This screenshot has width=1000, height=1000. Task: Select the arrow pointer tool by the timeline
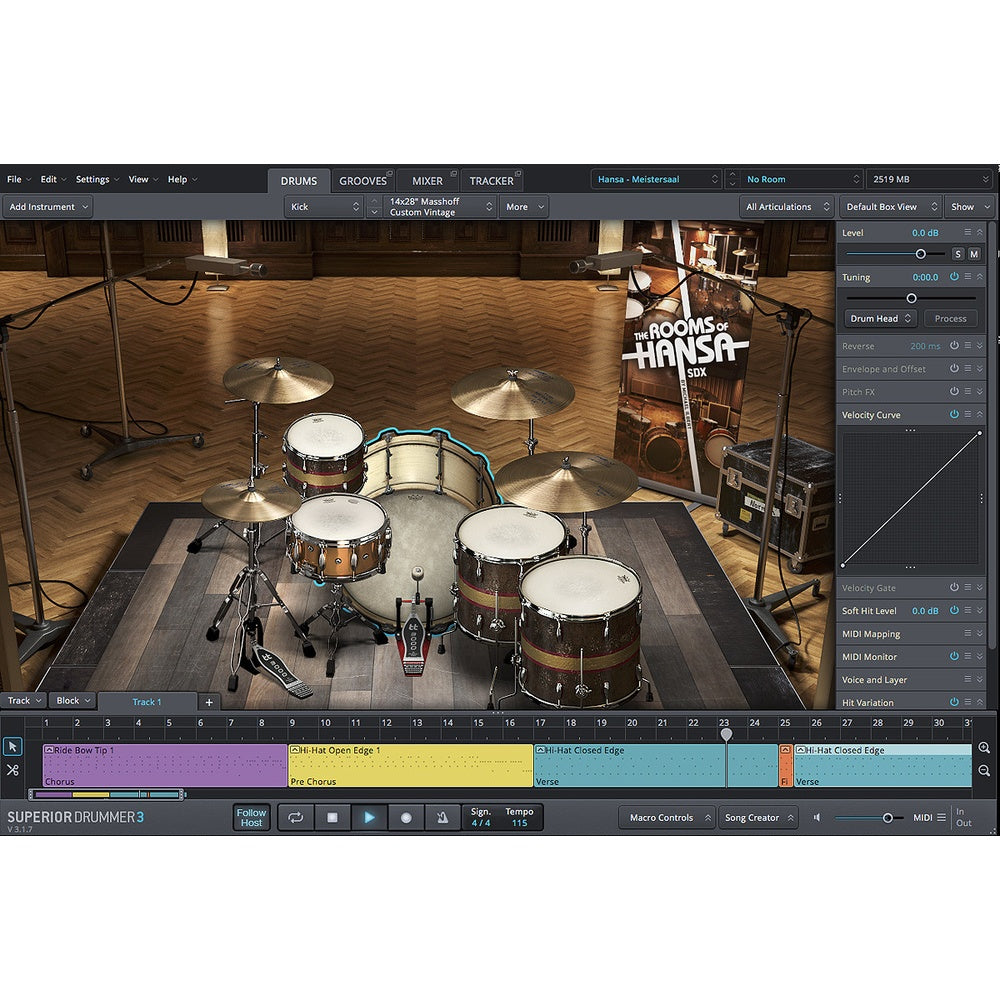point(12,747)
